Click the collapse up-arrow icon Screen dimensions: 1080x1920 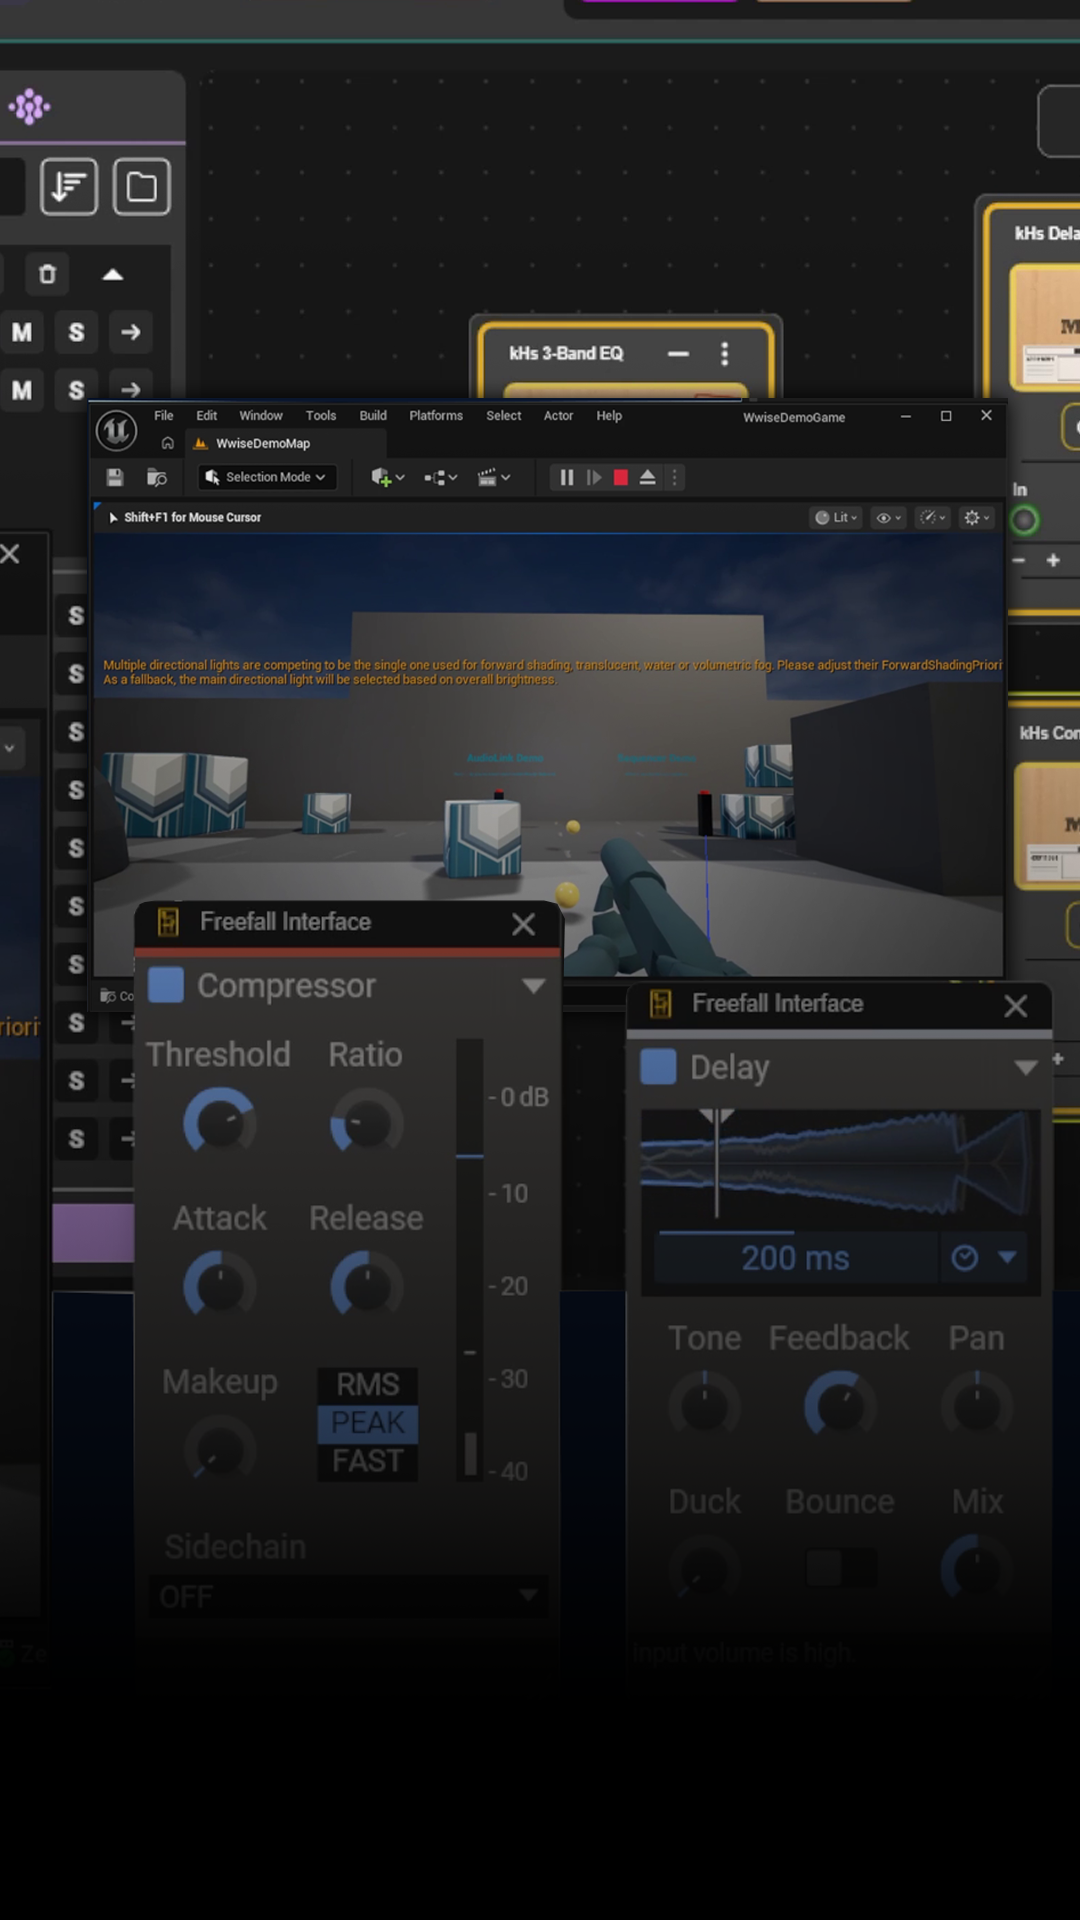tap(113, 274)
